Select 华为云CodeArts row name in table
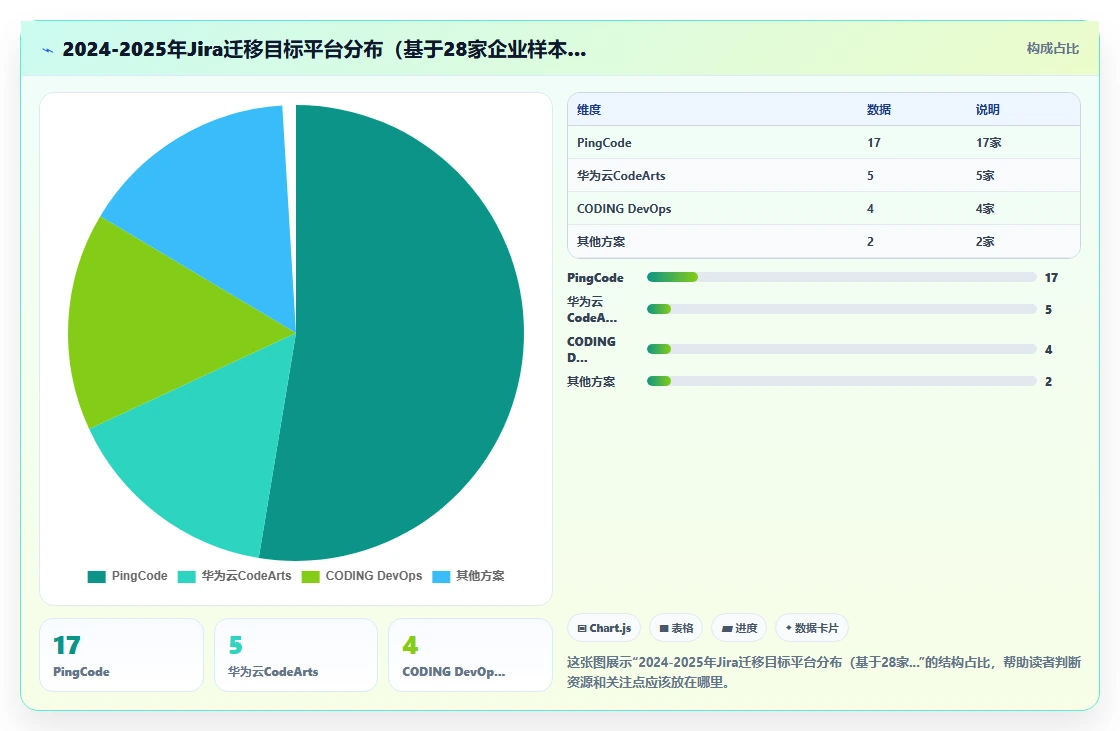This screenshot has width=1120, height=731. point(621,176)
